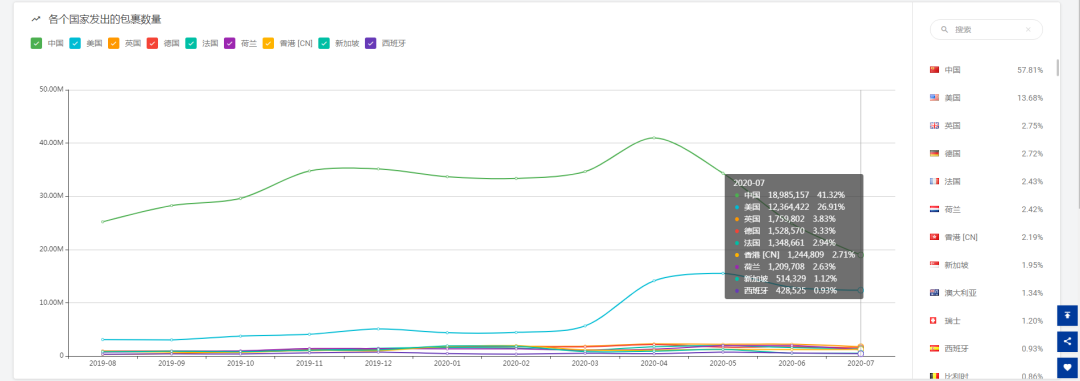The width and height of the screenshot is (1080, 381).
Task: Click the 57.81% share value
Action: click(x=1030, y=70)
